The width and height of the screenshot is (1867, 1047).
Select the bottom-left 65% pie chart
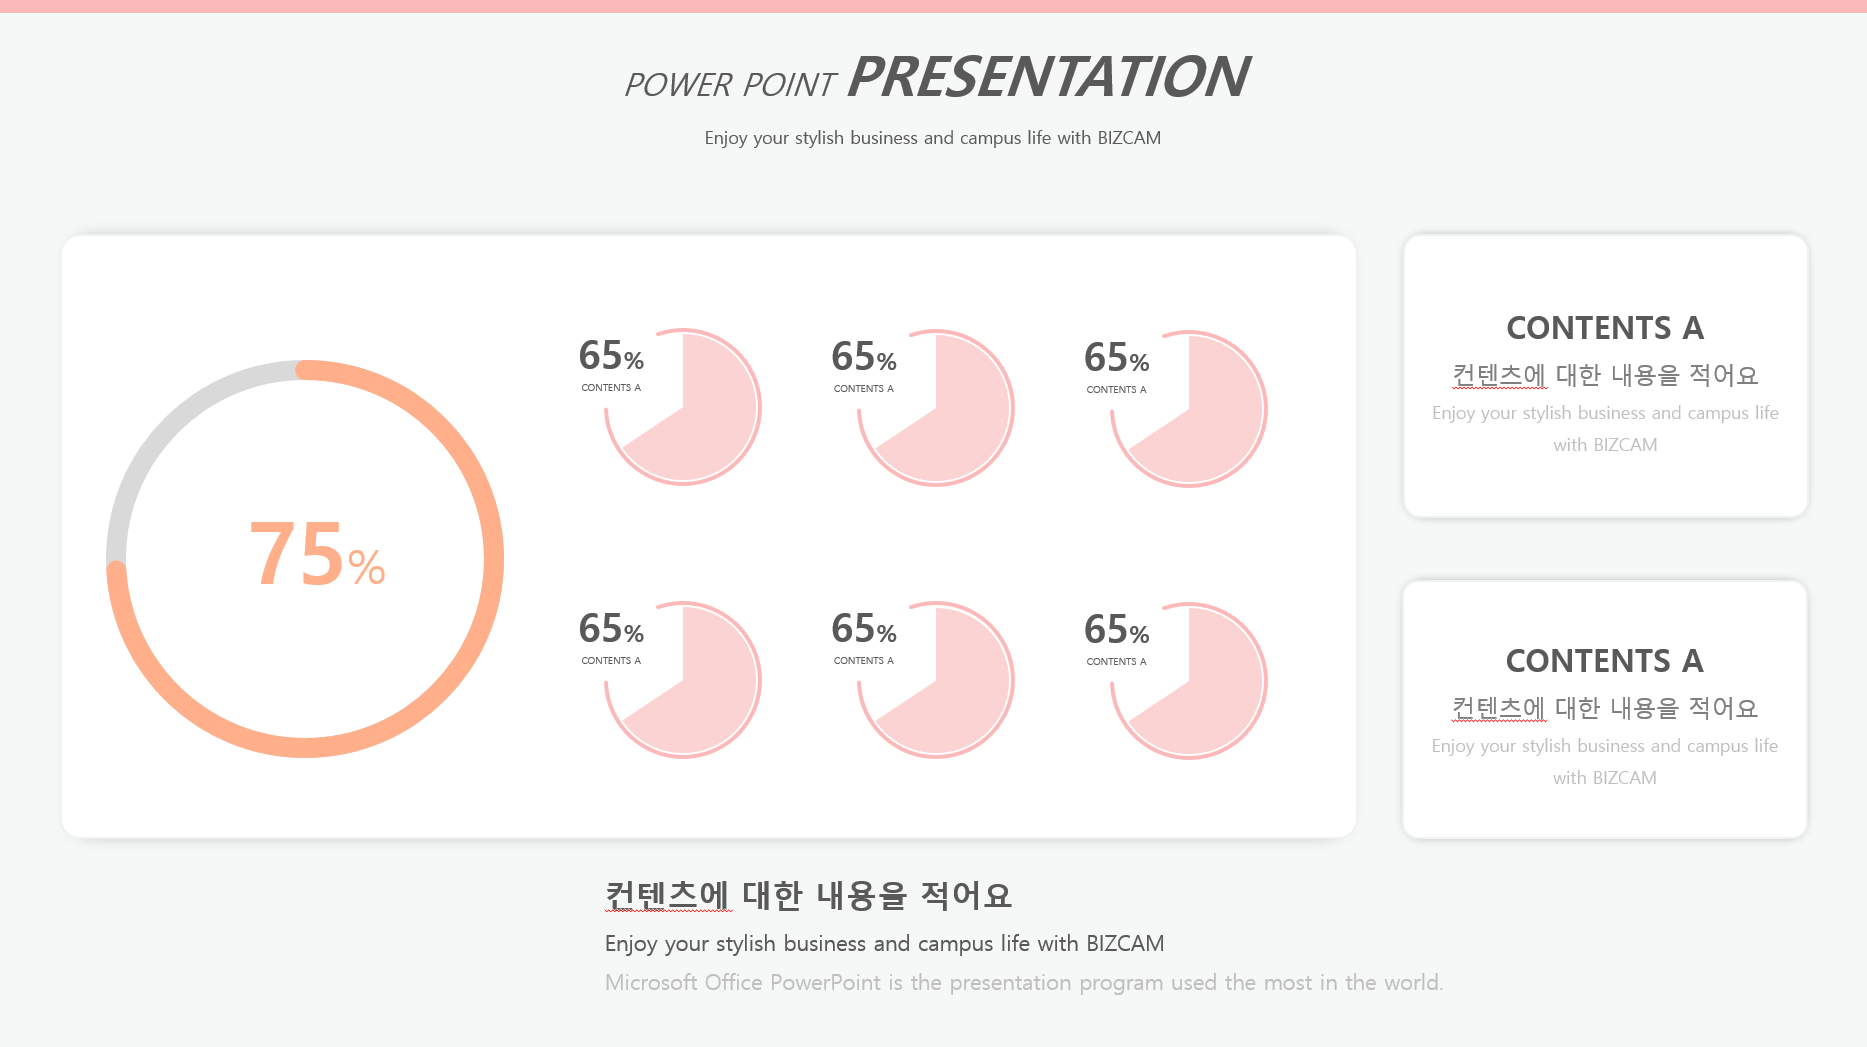(683, 680)
